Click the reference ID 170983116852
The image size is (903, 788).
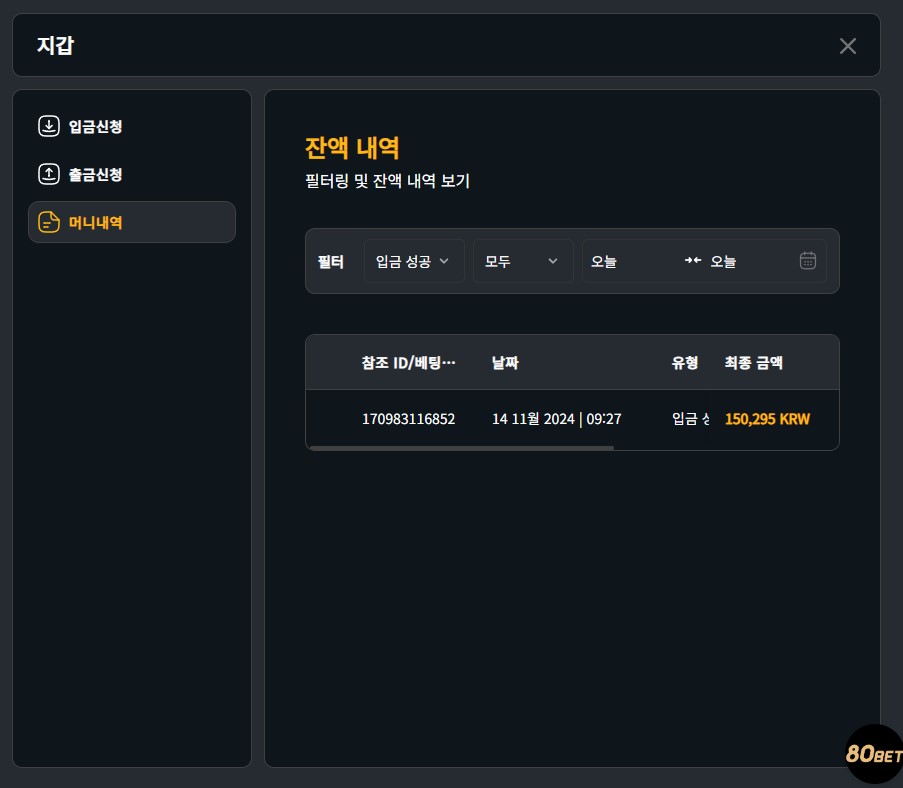click(x=408, y=419)
